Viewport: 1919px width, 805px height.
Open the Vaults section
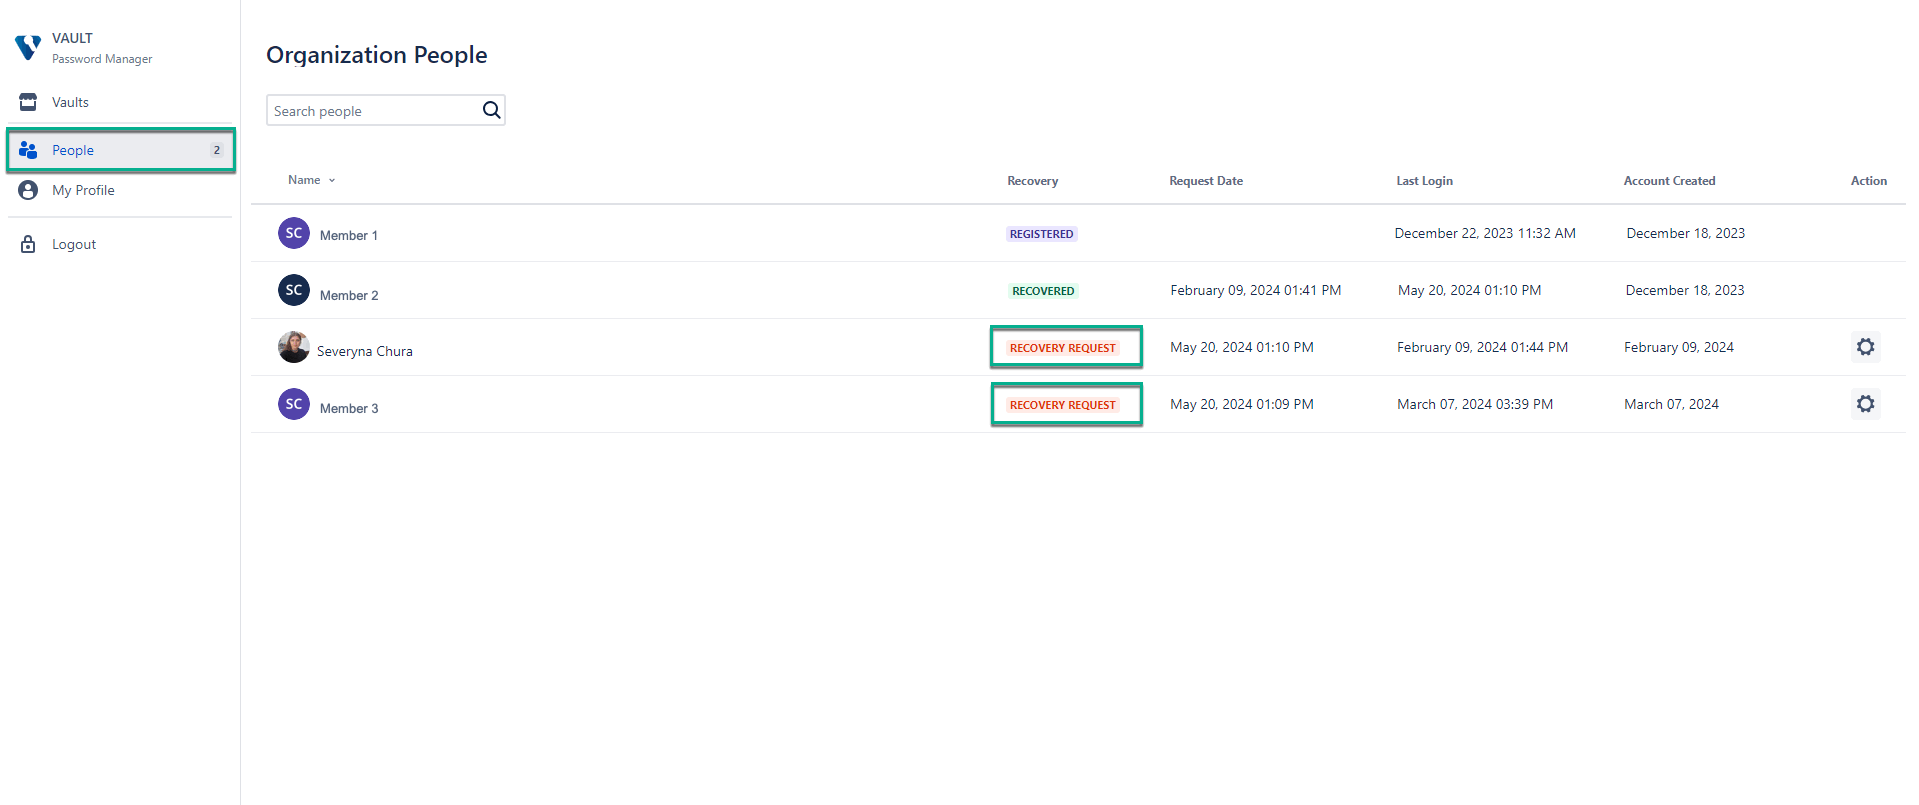pos(70,102)
